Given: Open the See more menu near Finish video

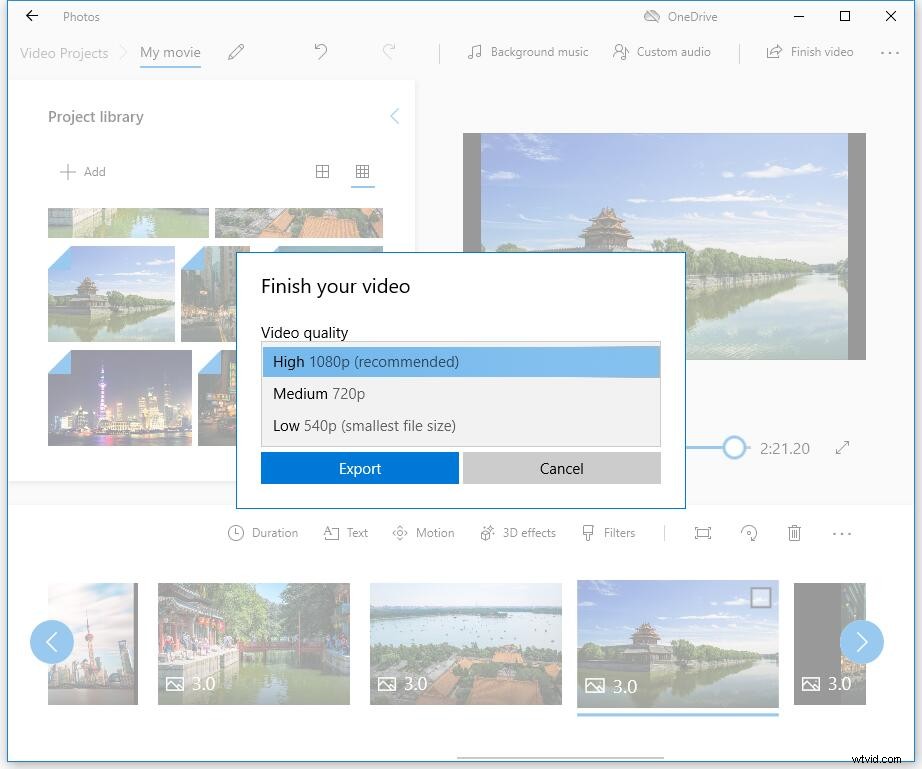Looking at the screenshot, I should (x=889, y=52).
